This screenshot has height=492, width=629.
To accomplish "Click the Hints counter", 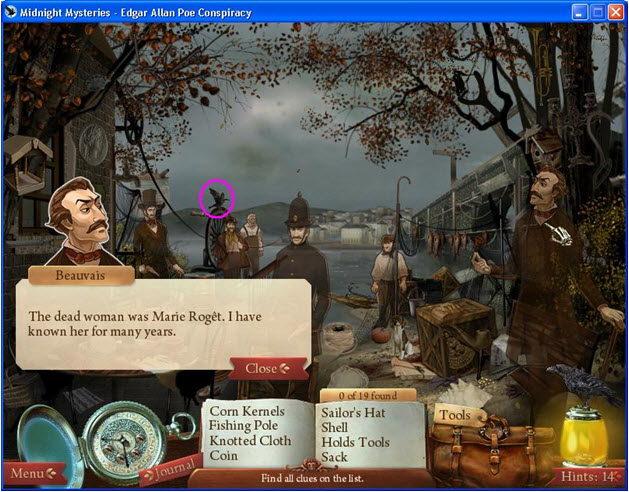I will tap(588, 476).
